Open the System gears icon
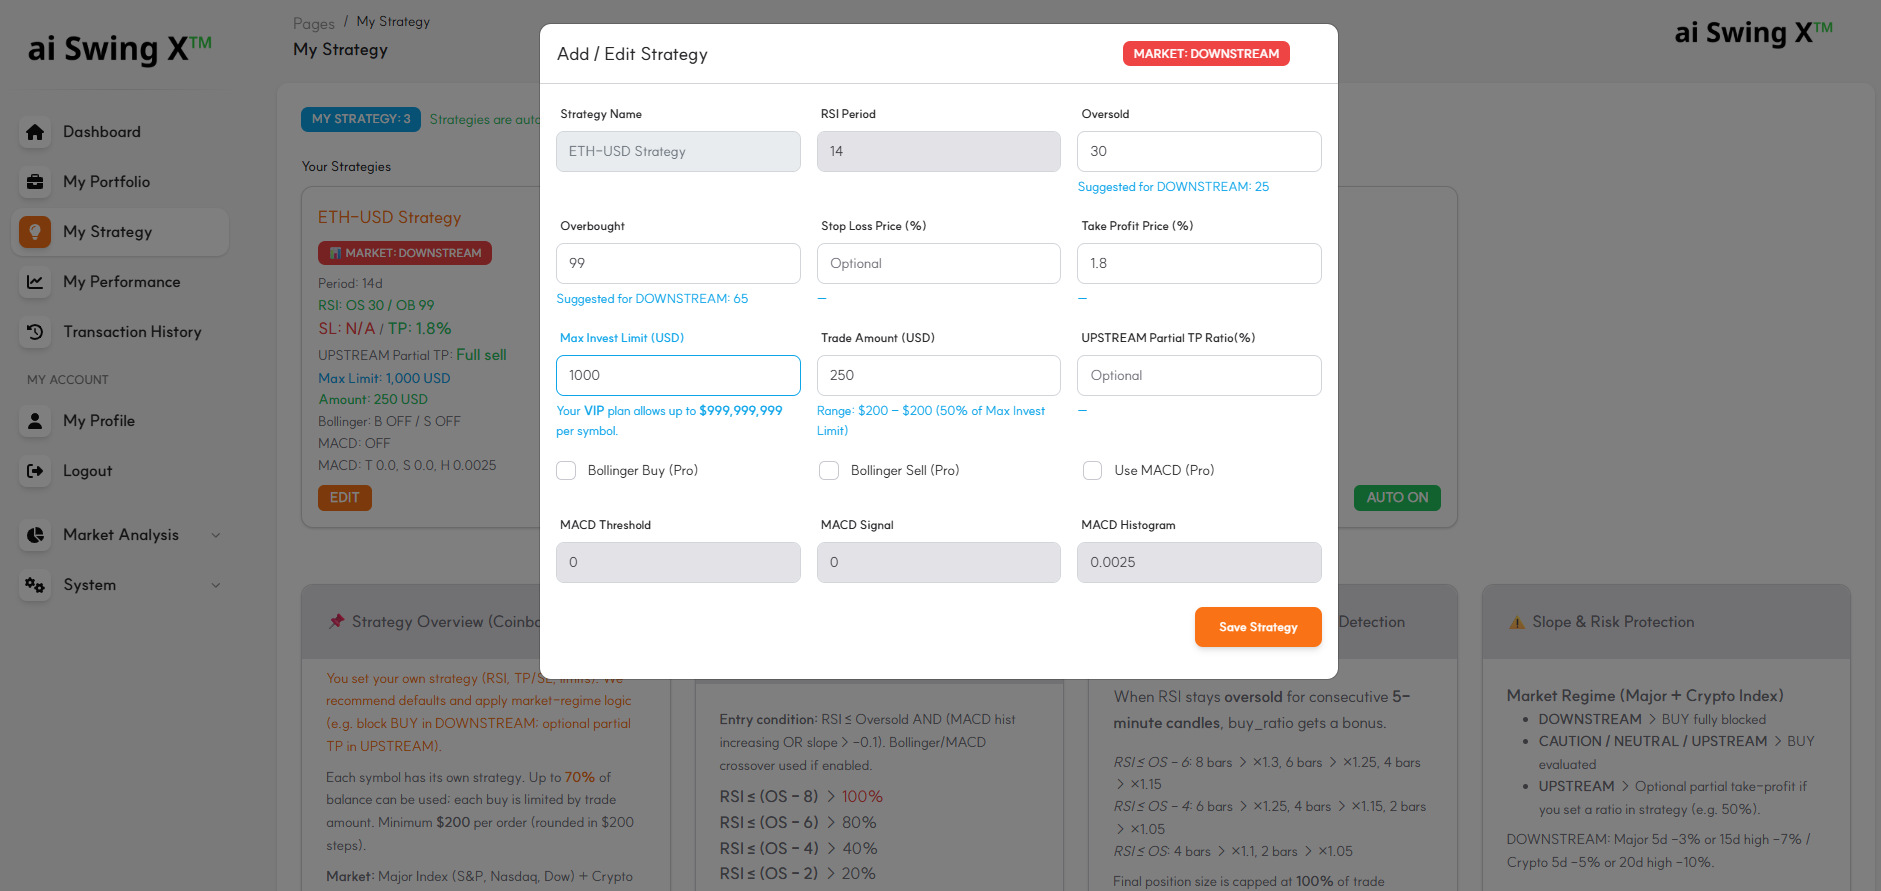The width and height of the screenshot is (1881, 891). [35, 585]
